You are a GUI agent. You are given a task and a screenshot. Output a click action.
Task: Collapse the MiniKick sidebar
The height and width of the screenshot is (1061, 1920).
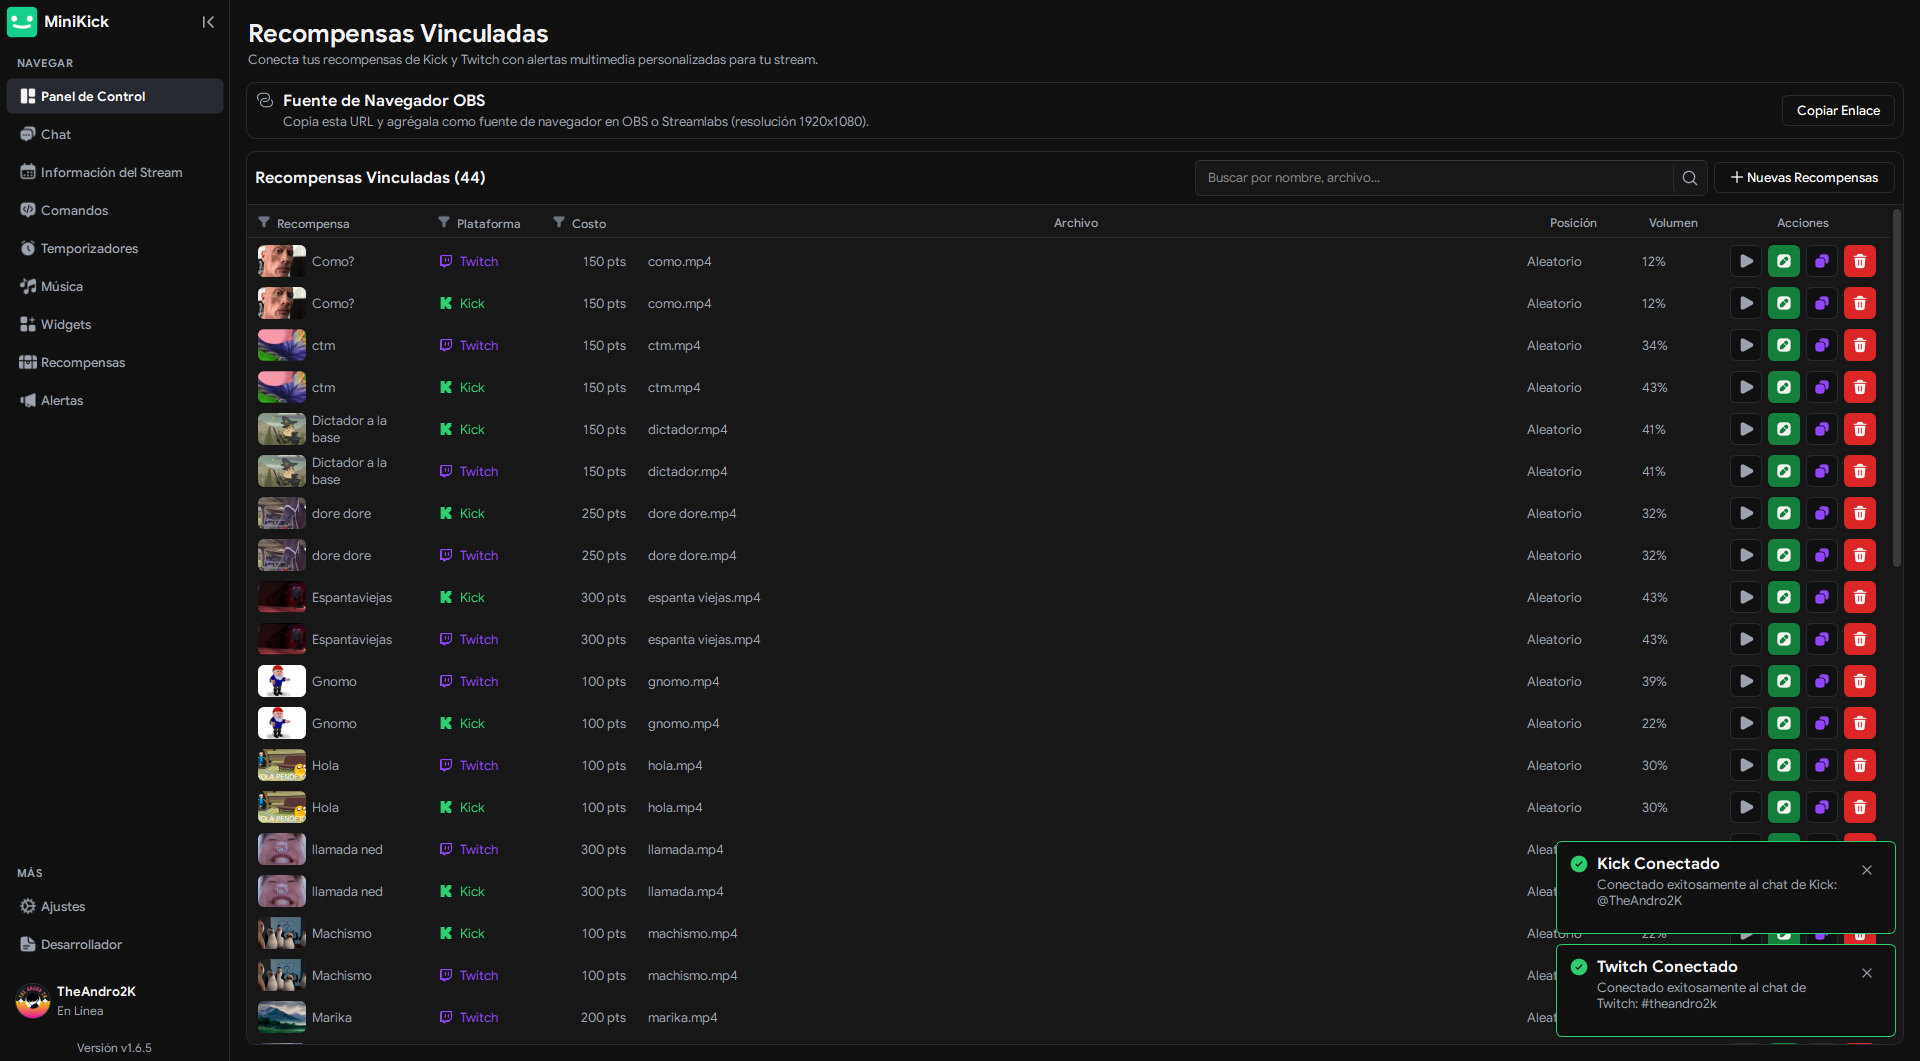click(208, 22)
